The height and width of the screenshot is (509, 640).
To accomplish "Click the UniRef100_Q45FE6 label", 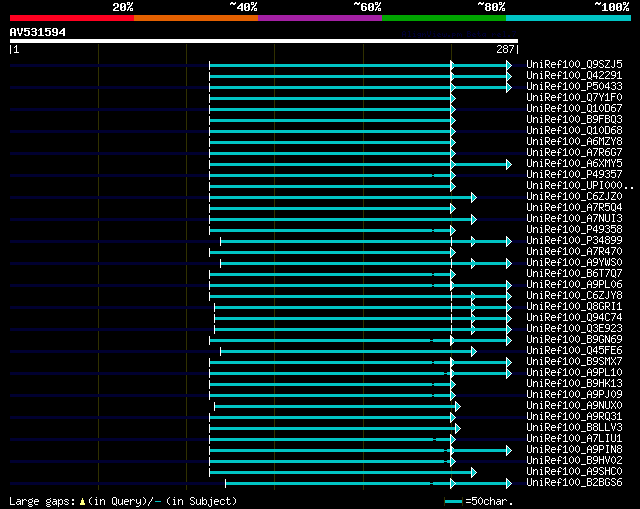I will pos(574,351).
